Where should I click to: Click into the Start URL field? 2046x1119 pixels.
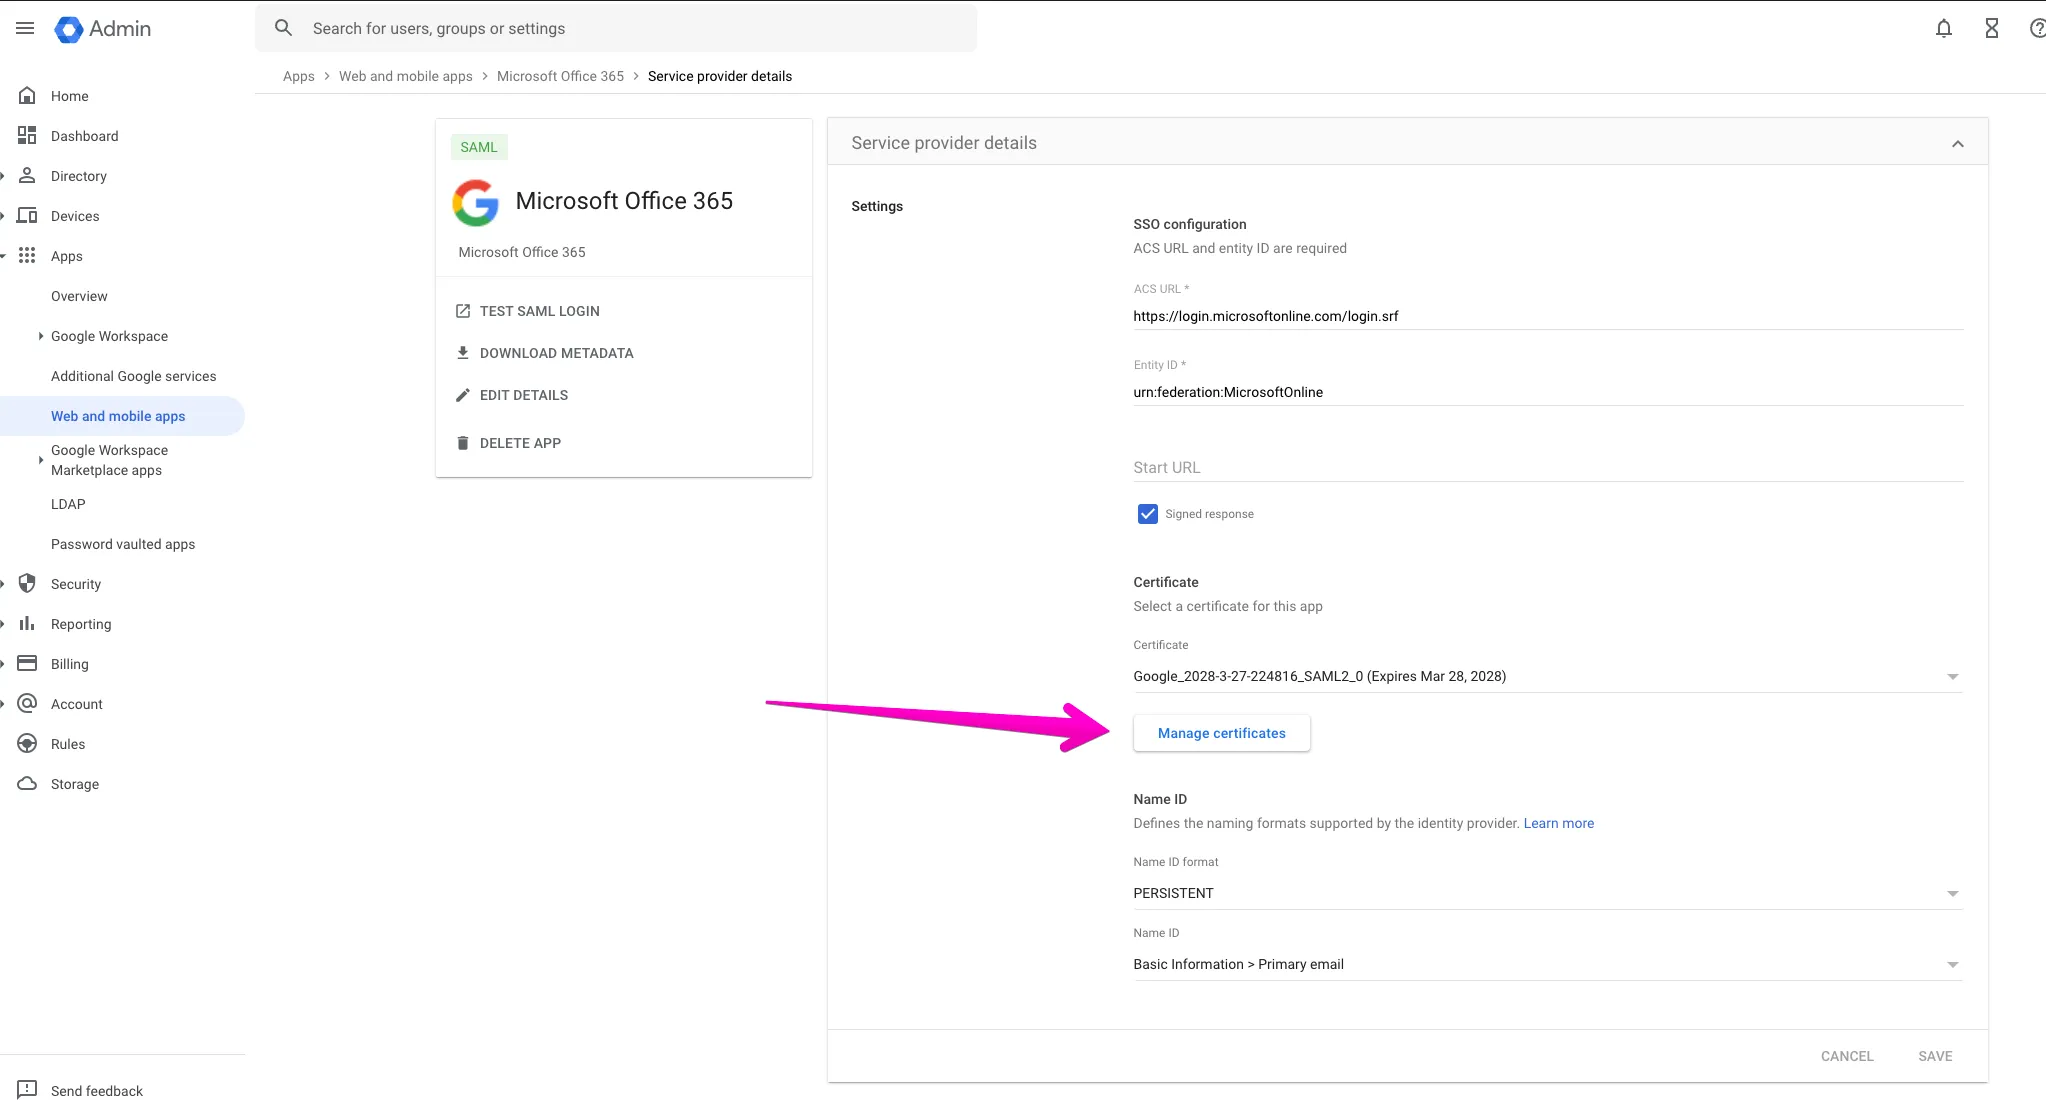[x=1546, y=467]
